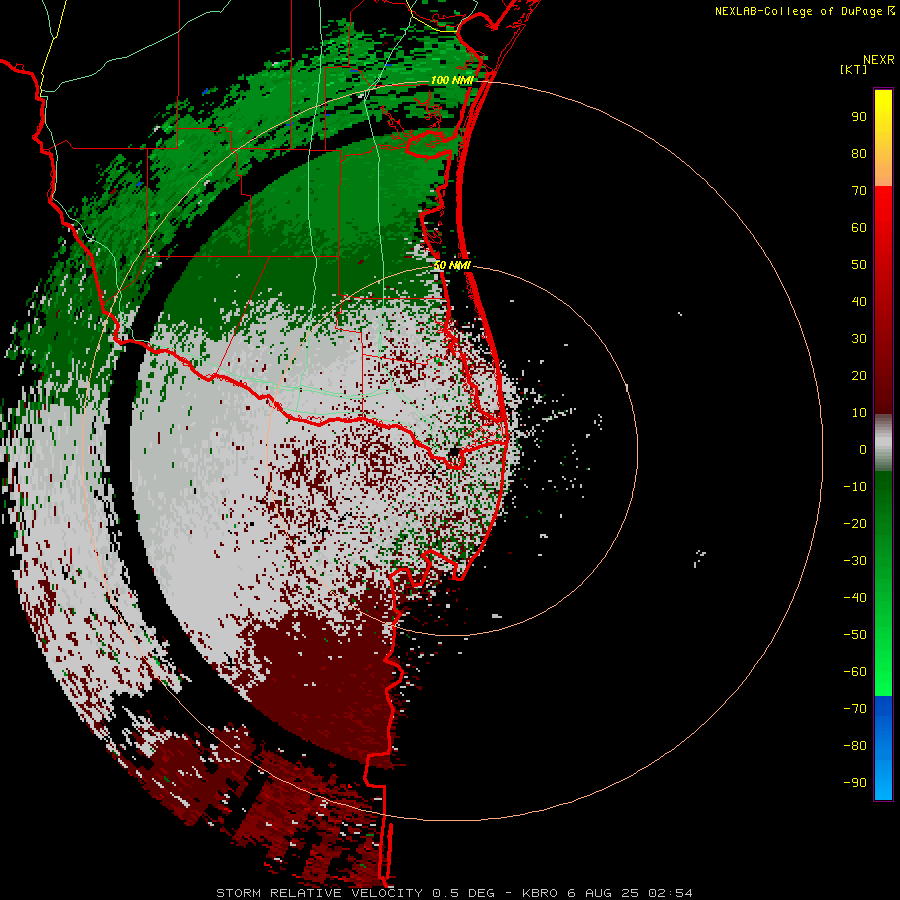900x900 pixels.
Task: Click the -20 value on the velocity scale
Action: tap(855, 524)
